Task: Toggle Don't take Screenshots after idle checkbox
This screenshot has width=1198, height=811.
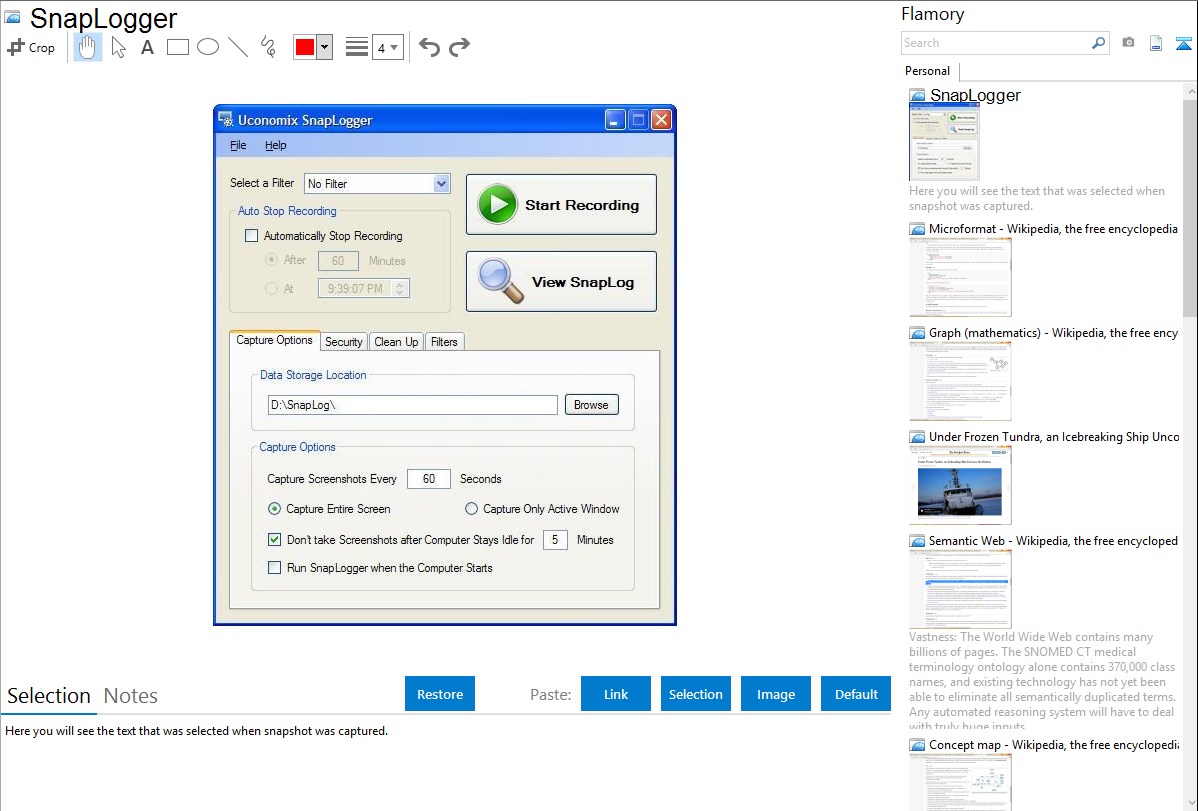Action: (x=274, y=539)
